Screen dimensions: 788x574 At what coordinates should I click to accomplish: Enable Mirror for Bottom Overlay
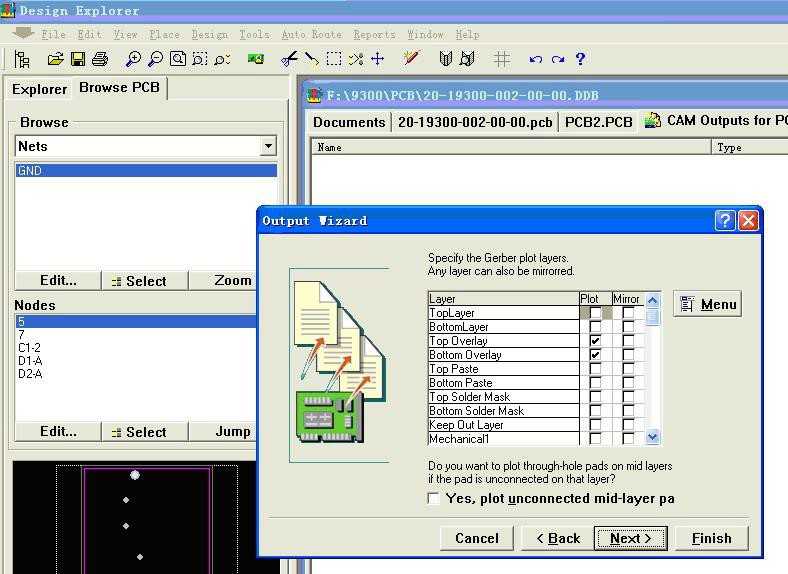[x=628, y=355]
